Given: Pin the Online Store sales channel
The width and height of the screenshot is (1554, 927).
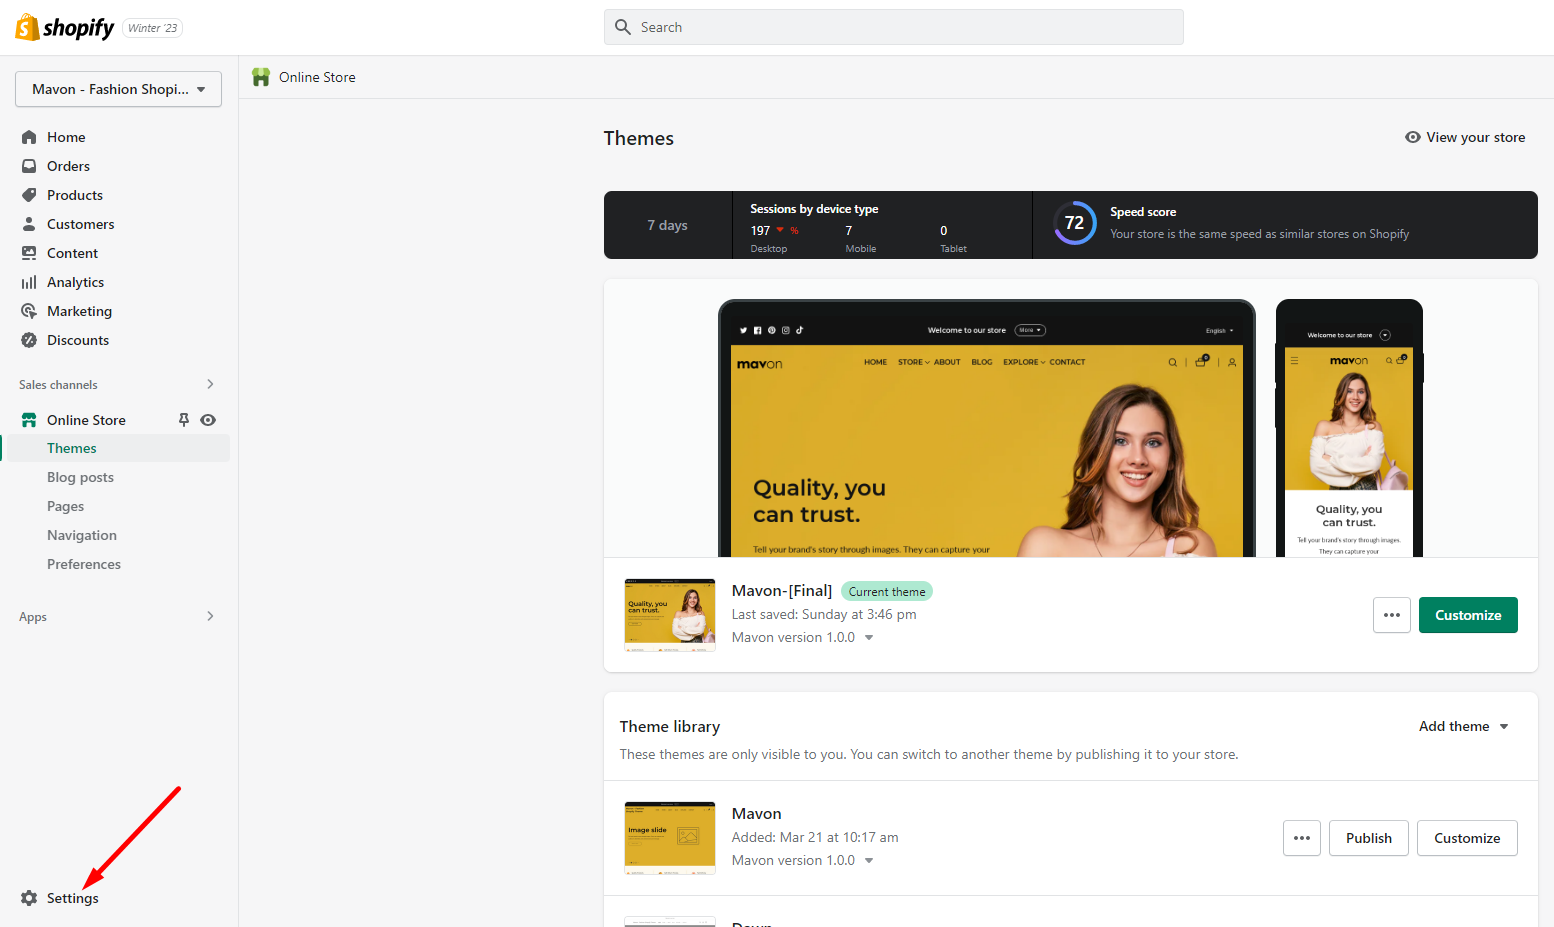Looking at the screenshot, I should [184, 420].
